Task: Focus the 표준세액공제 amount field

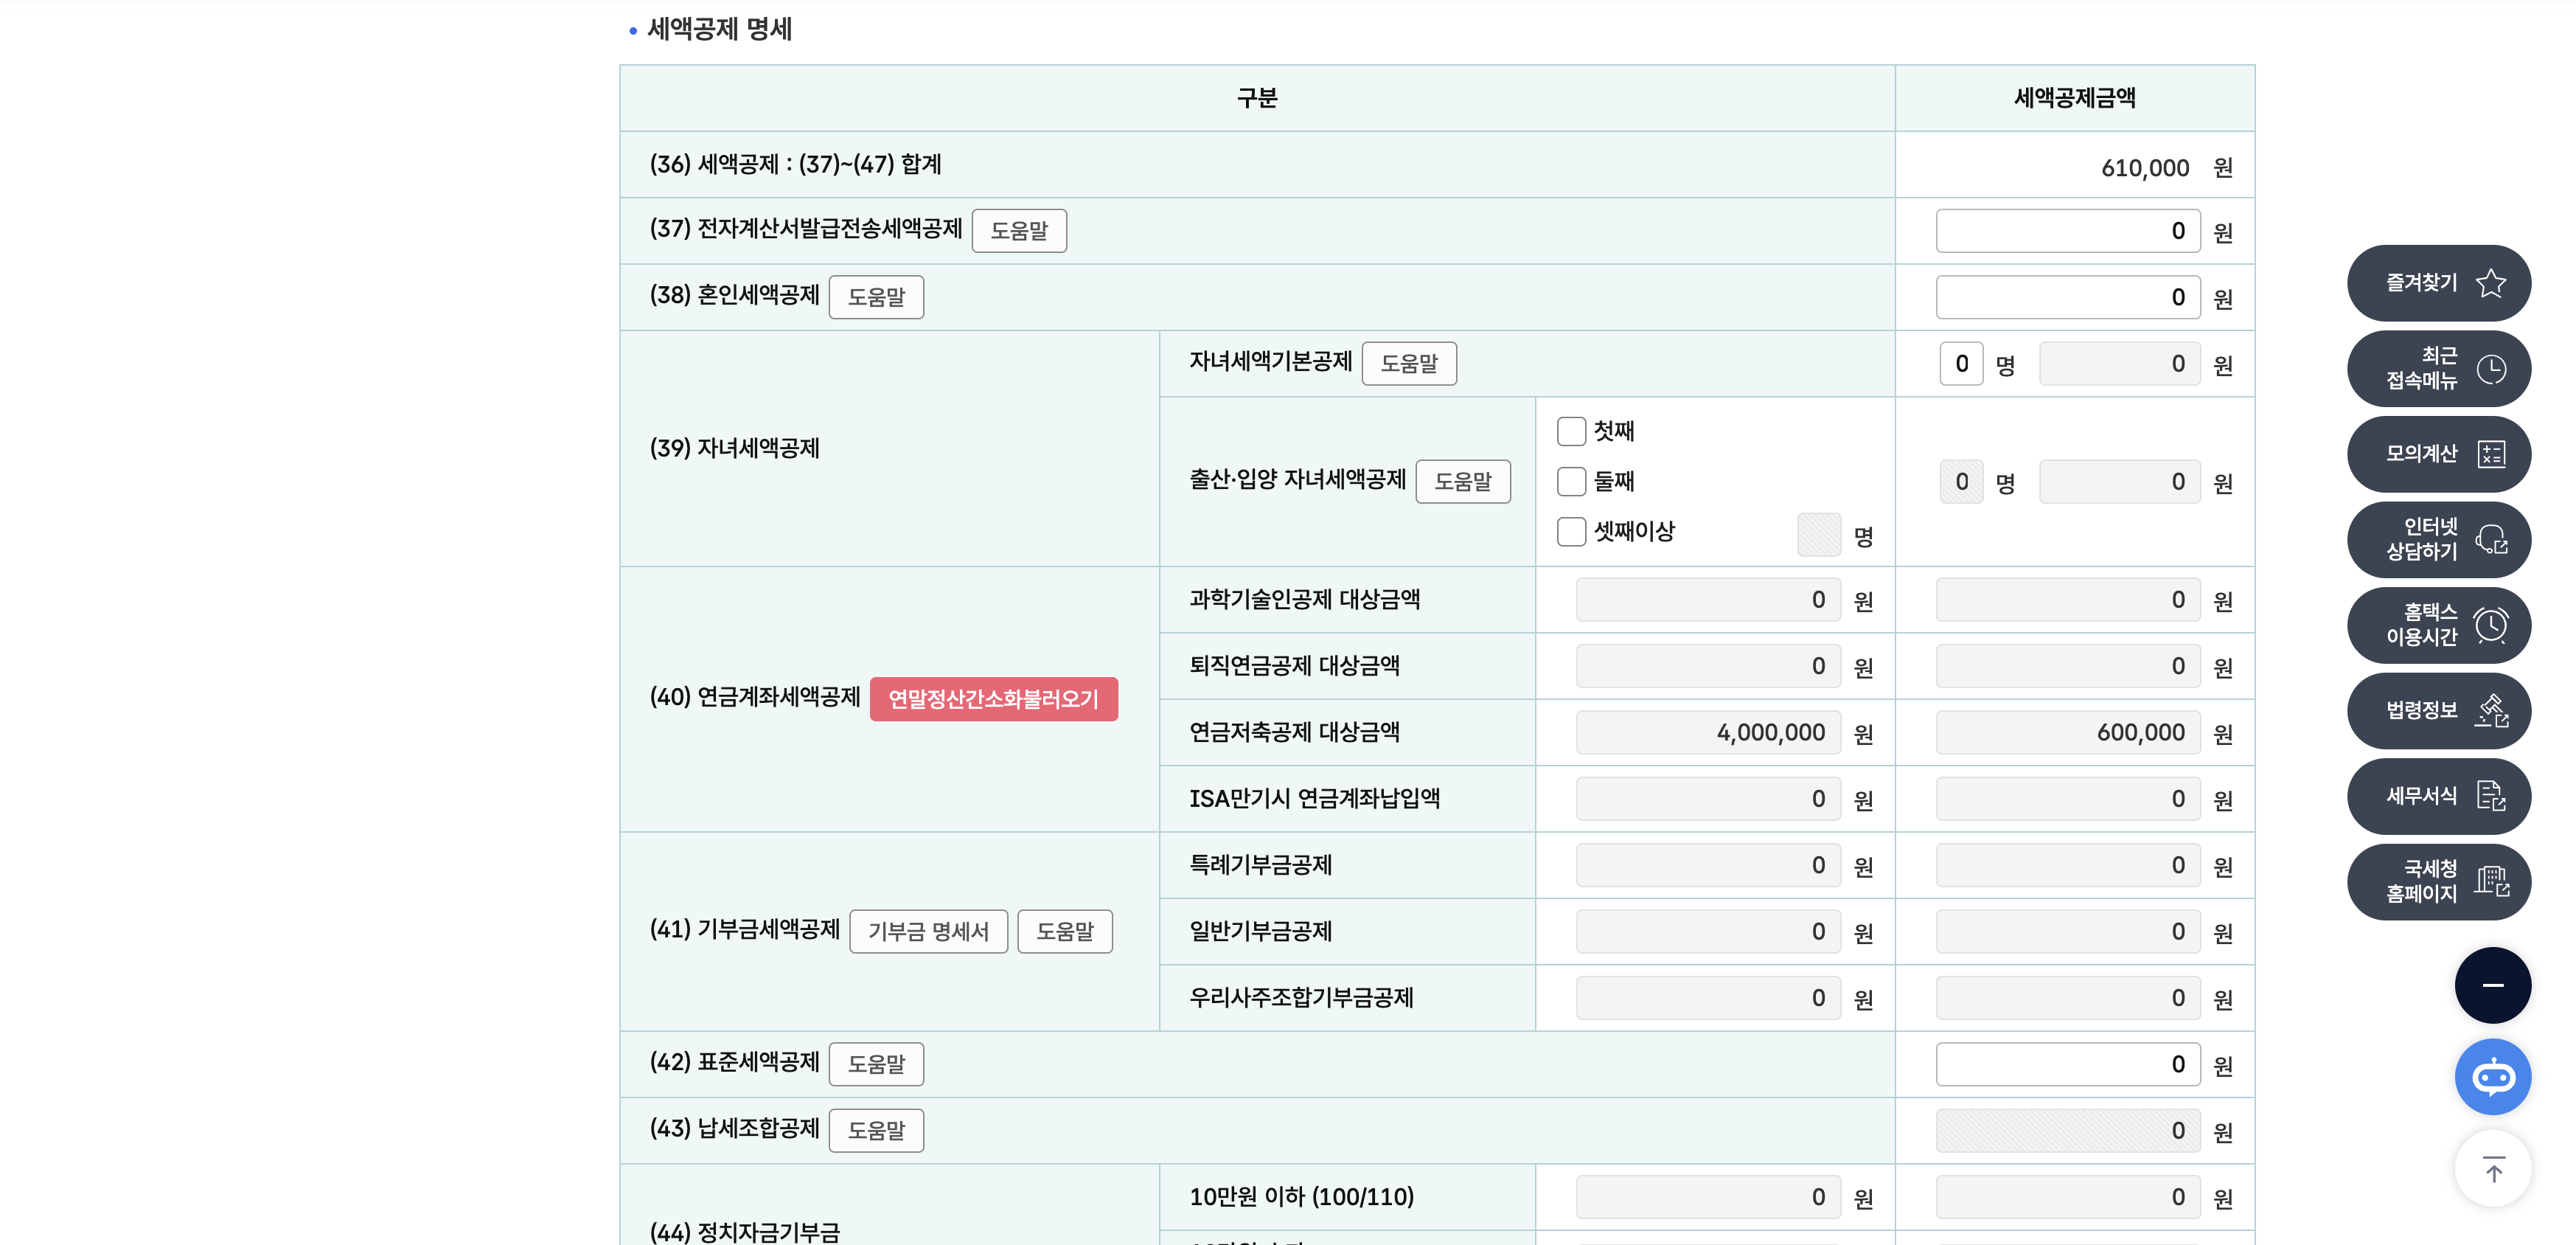Action: coord(2068,1064)
